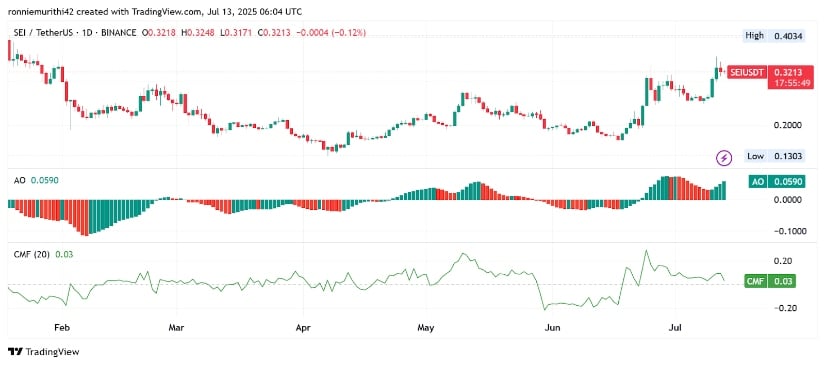Screen dimensions: 825x365
Task: Click the open price O0.3218
Action: pyautogui.click(x=158, y=33)
